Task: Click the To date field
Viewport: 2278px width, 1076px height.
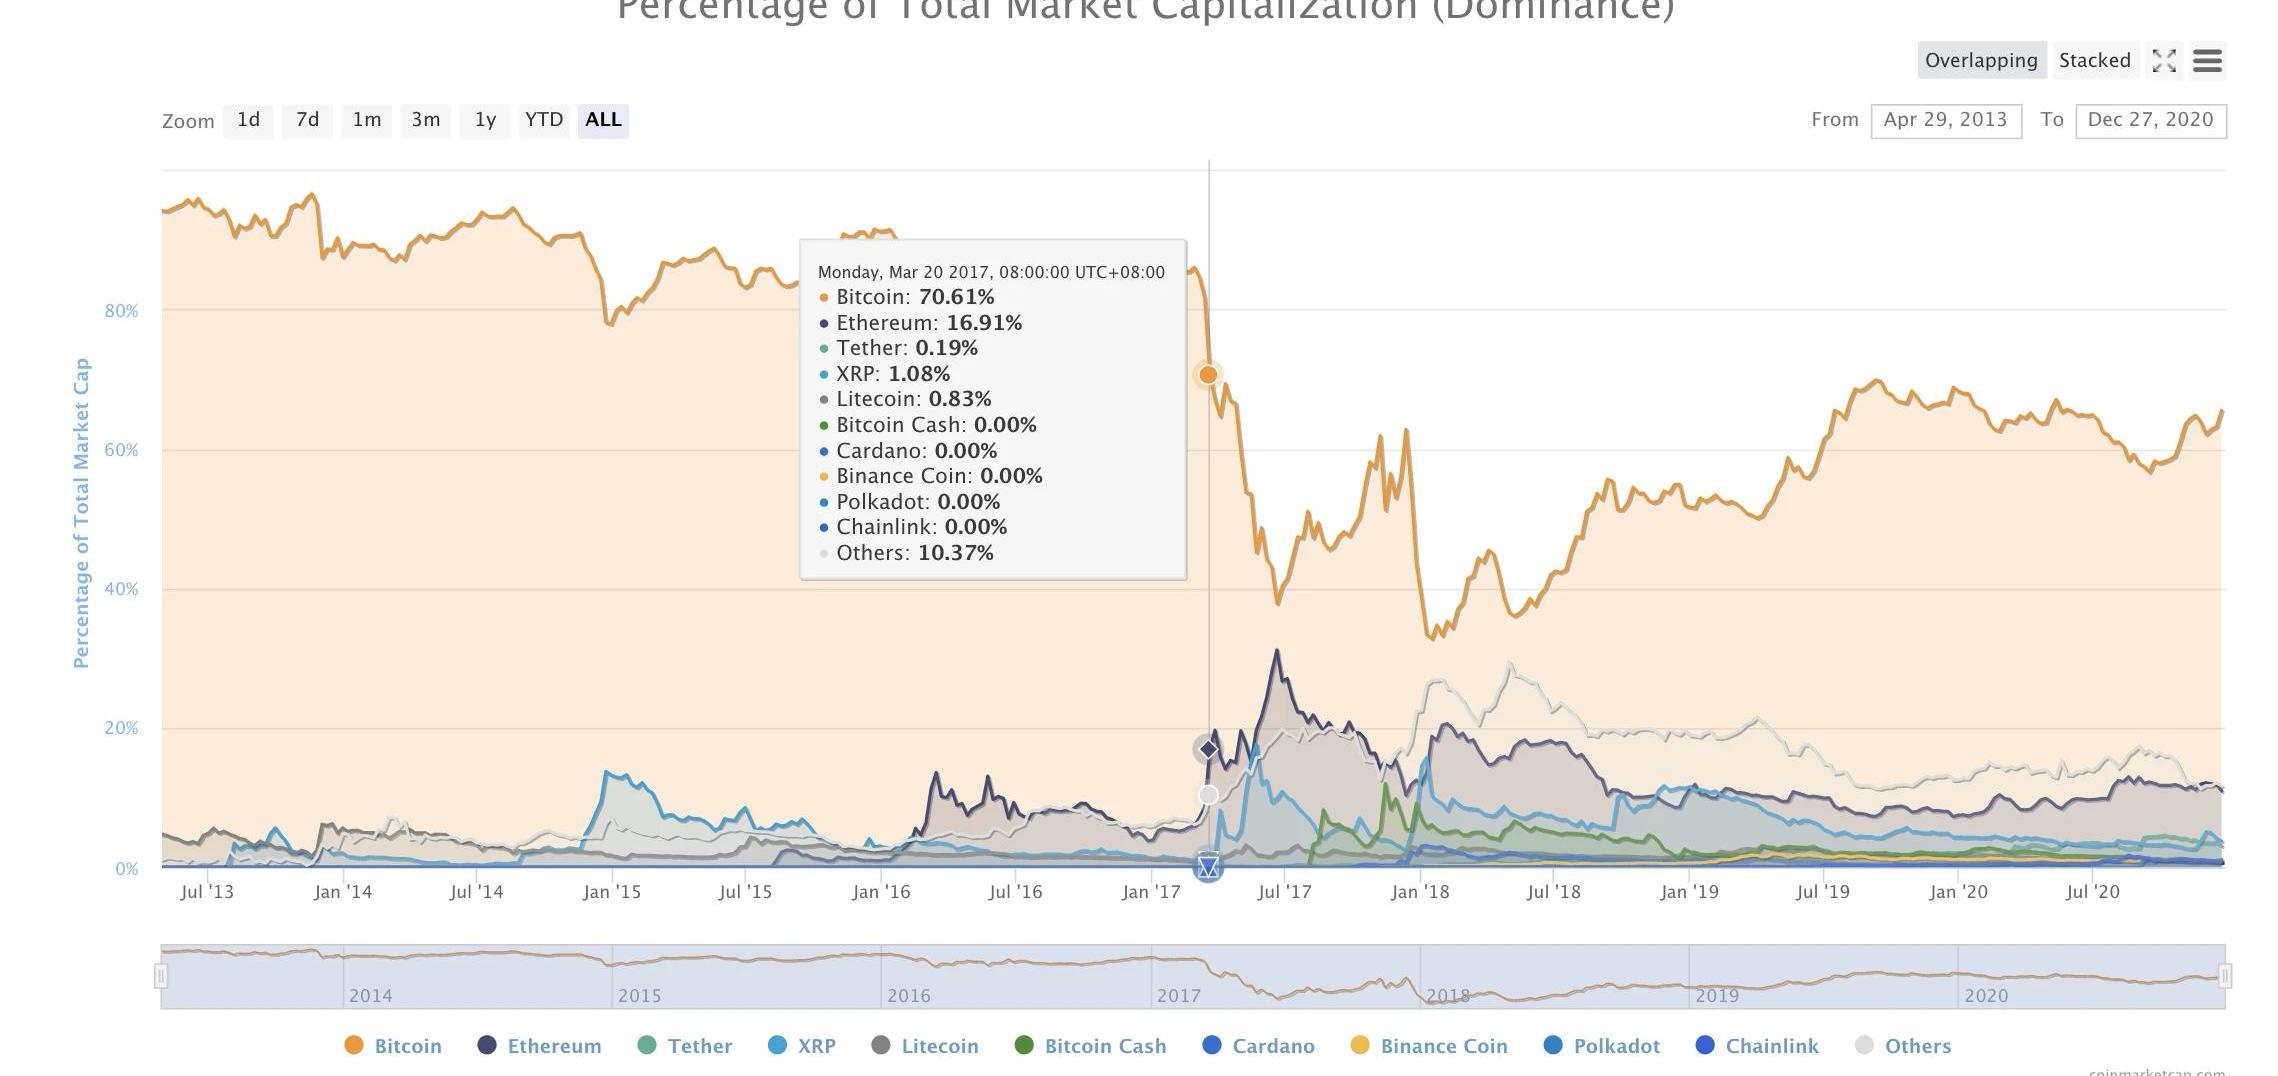Action: click(x=2151, y=121)
